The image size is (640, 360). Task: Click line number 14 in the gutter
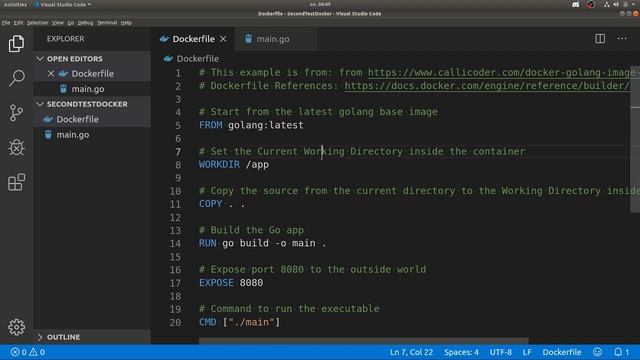[x=175, y=243]
